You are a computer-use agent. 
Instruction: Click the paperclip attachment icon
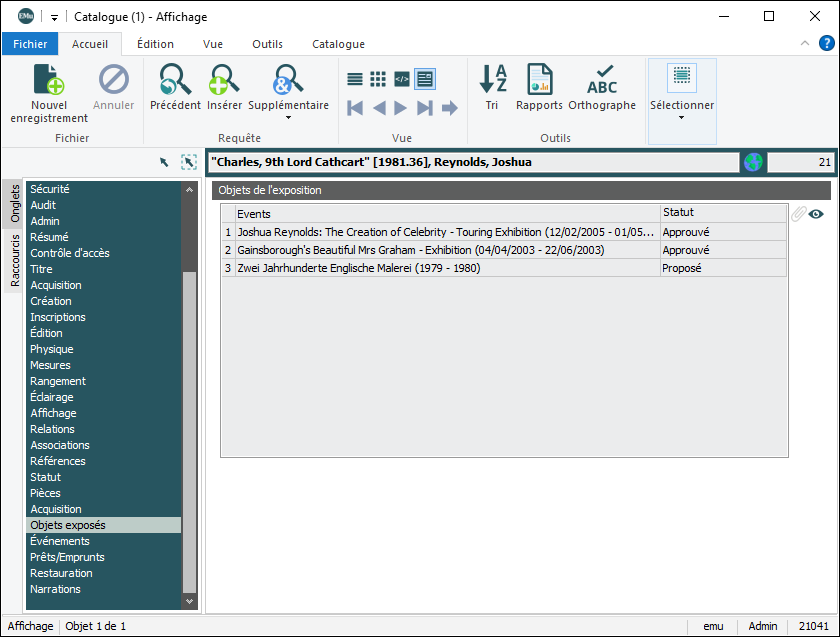797,214
